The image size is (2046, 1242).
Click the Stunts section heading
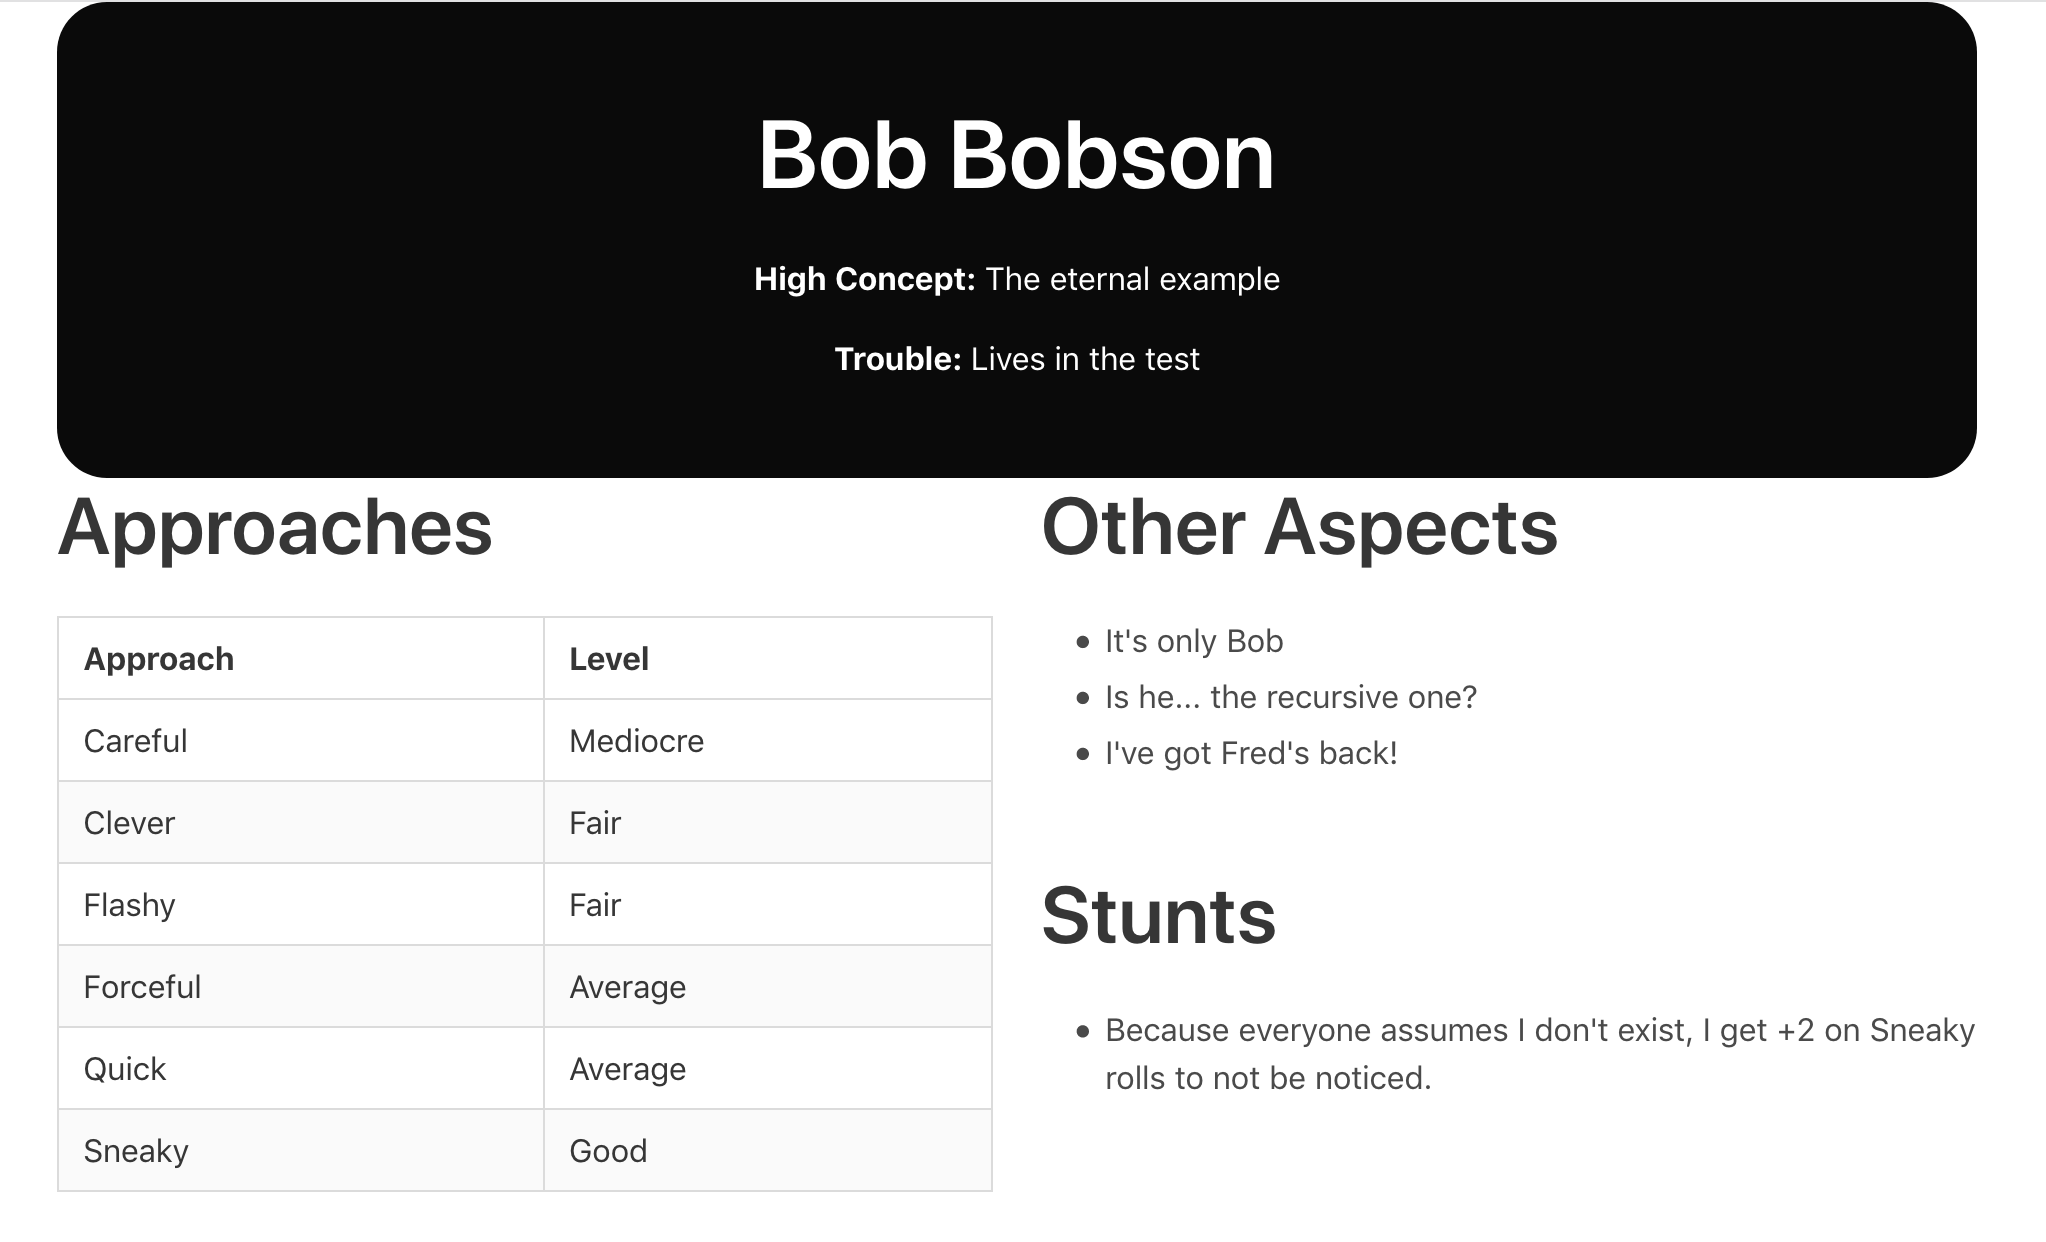point(1158,916)
